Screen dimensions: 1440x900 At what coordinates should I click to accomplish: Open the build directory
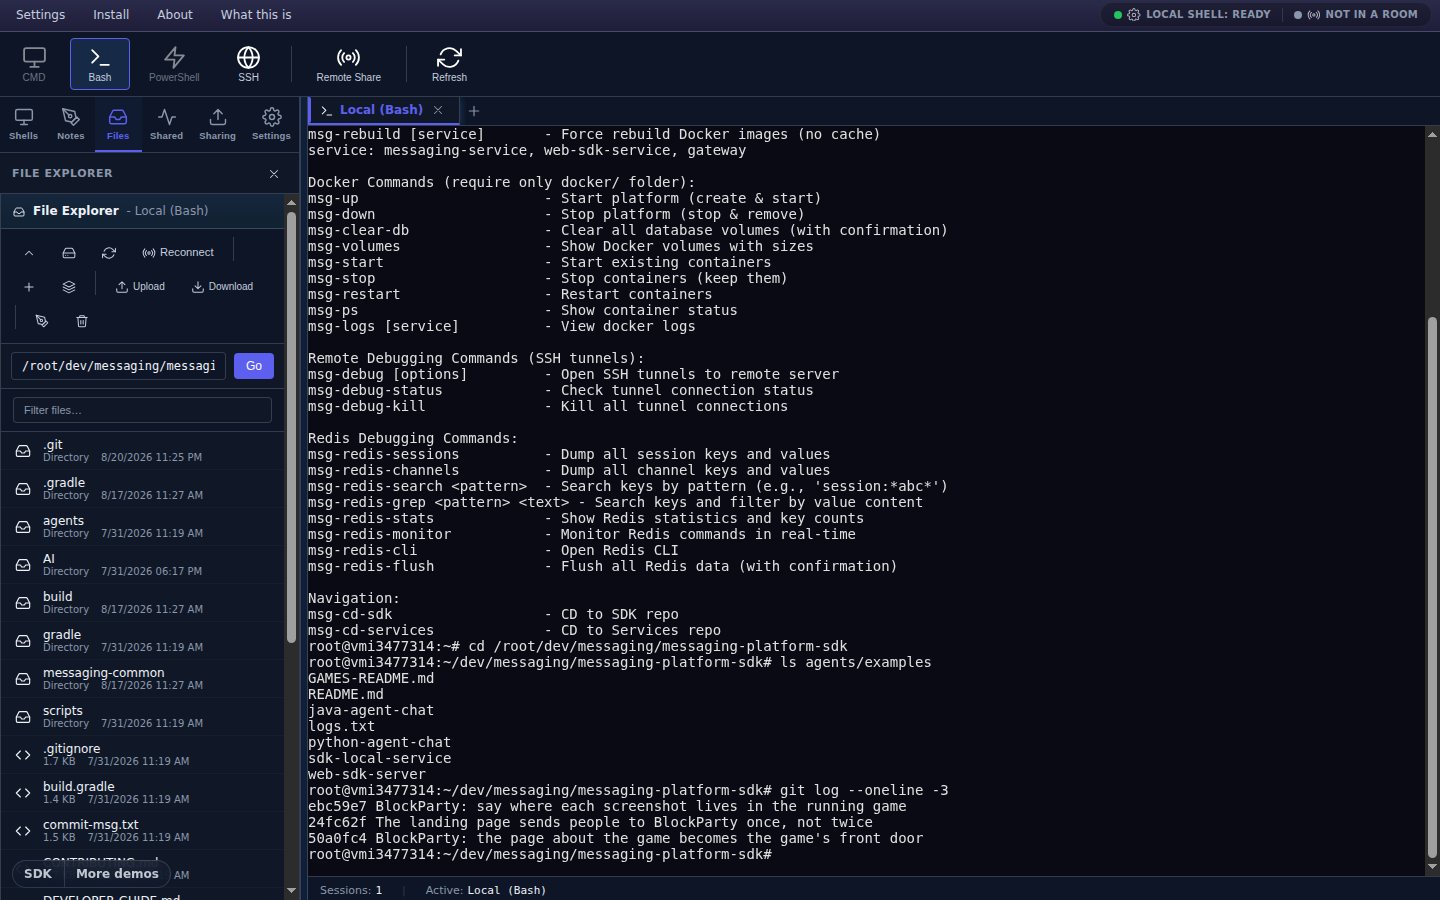coord(142,603)
